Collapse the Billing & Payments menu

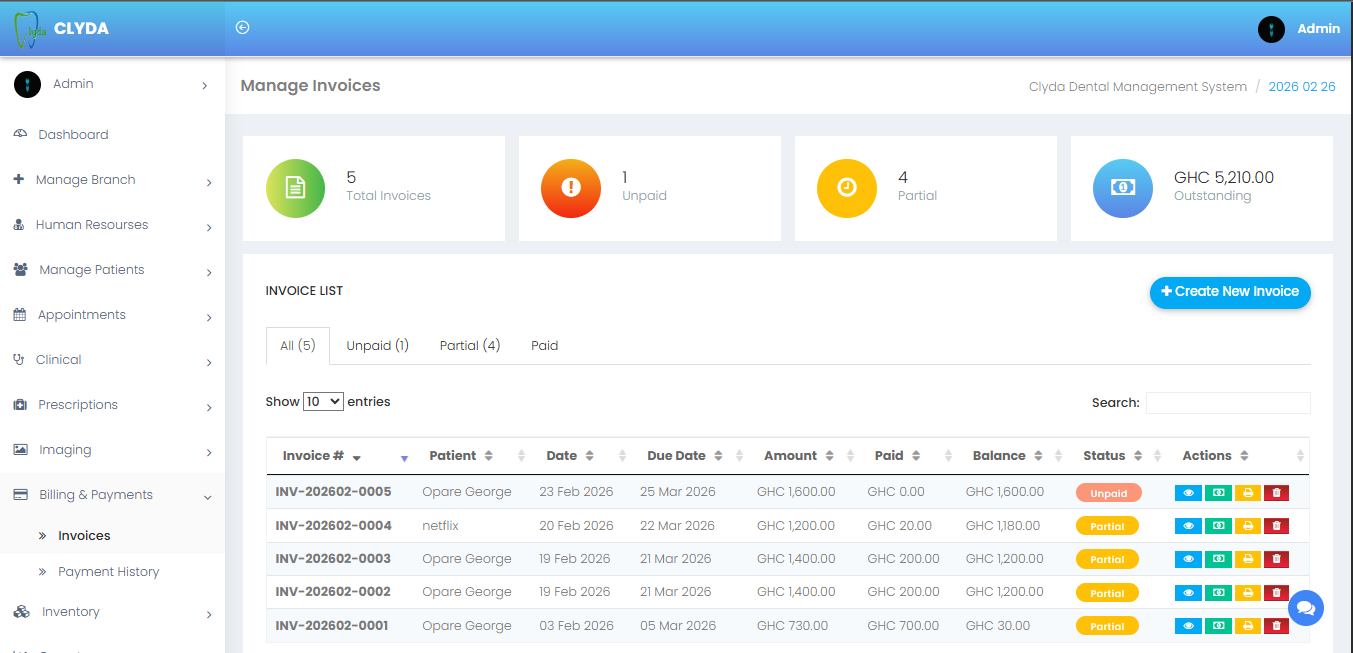[x=112, y=495]
